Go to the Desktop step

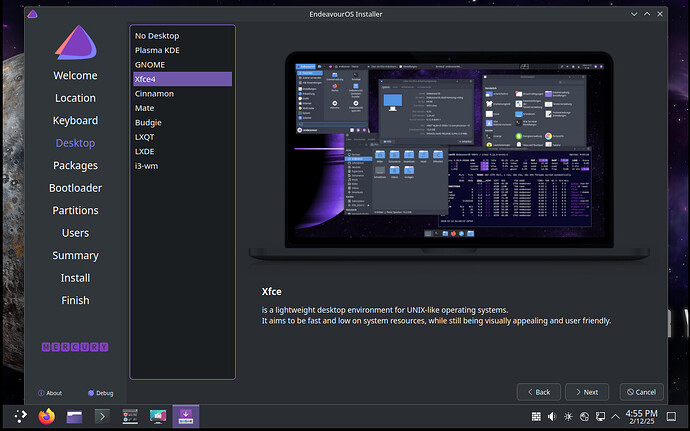[75, 143]
